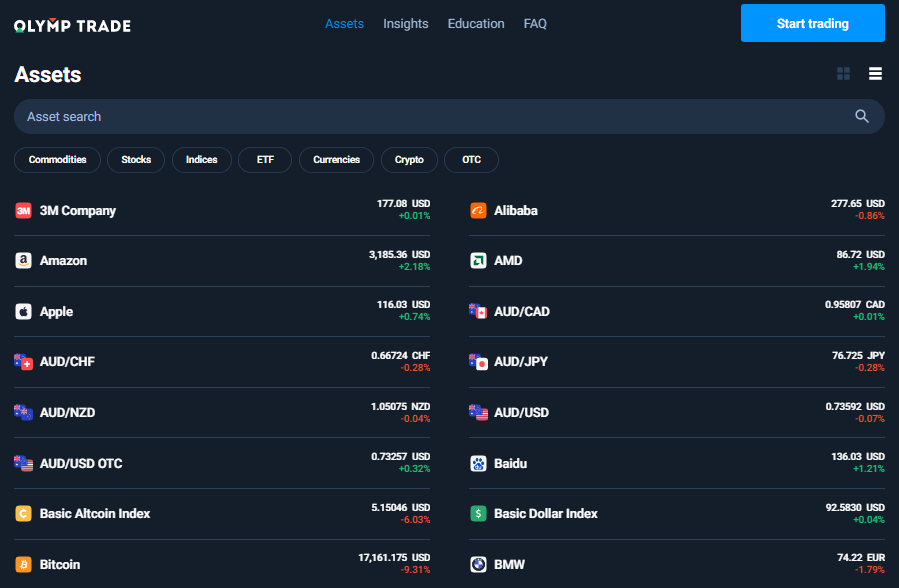Open the Baidu asset name
This screenshot has width=899, height=588.
click(x=510, y=464)
